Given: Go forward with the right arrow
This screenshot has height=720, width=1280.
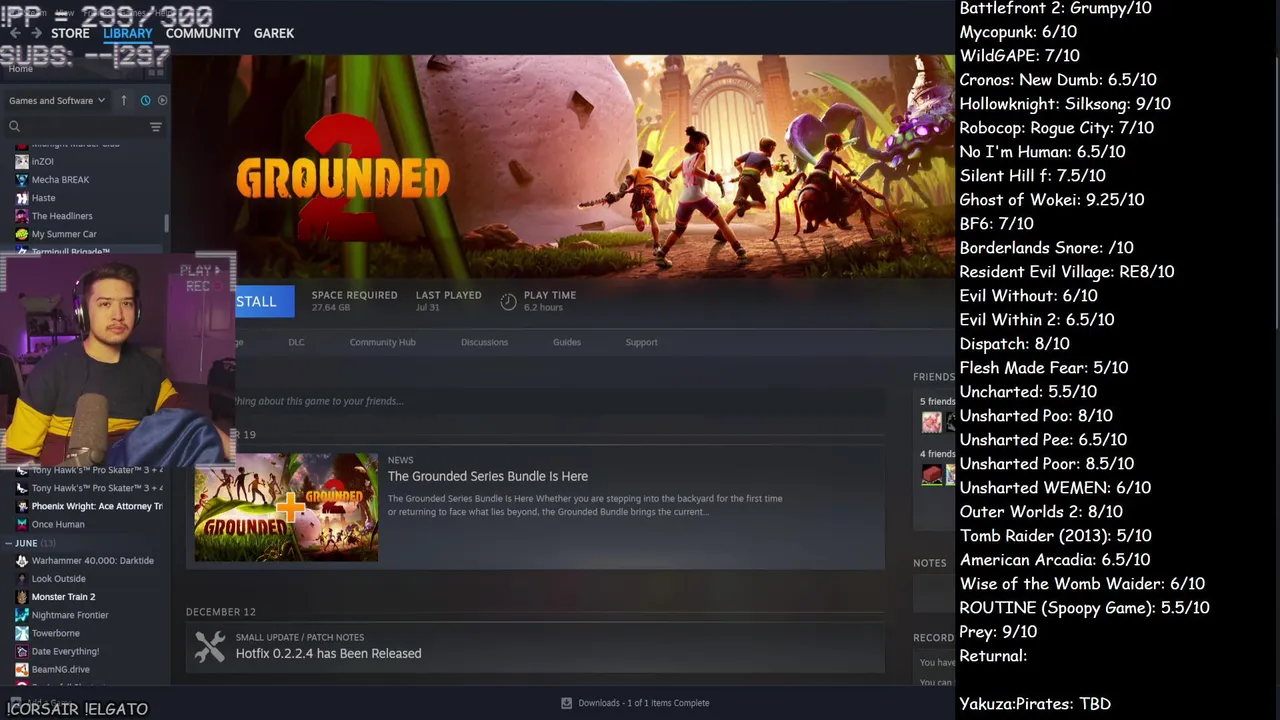Looking at the screenshot, I should point(37,33).
